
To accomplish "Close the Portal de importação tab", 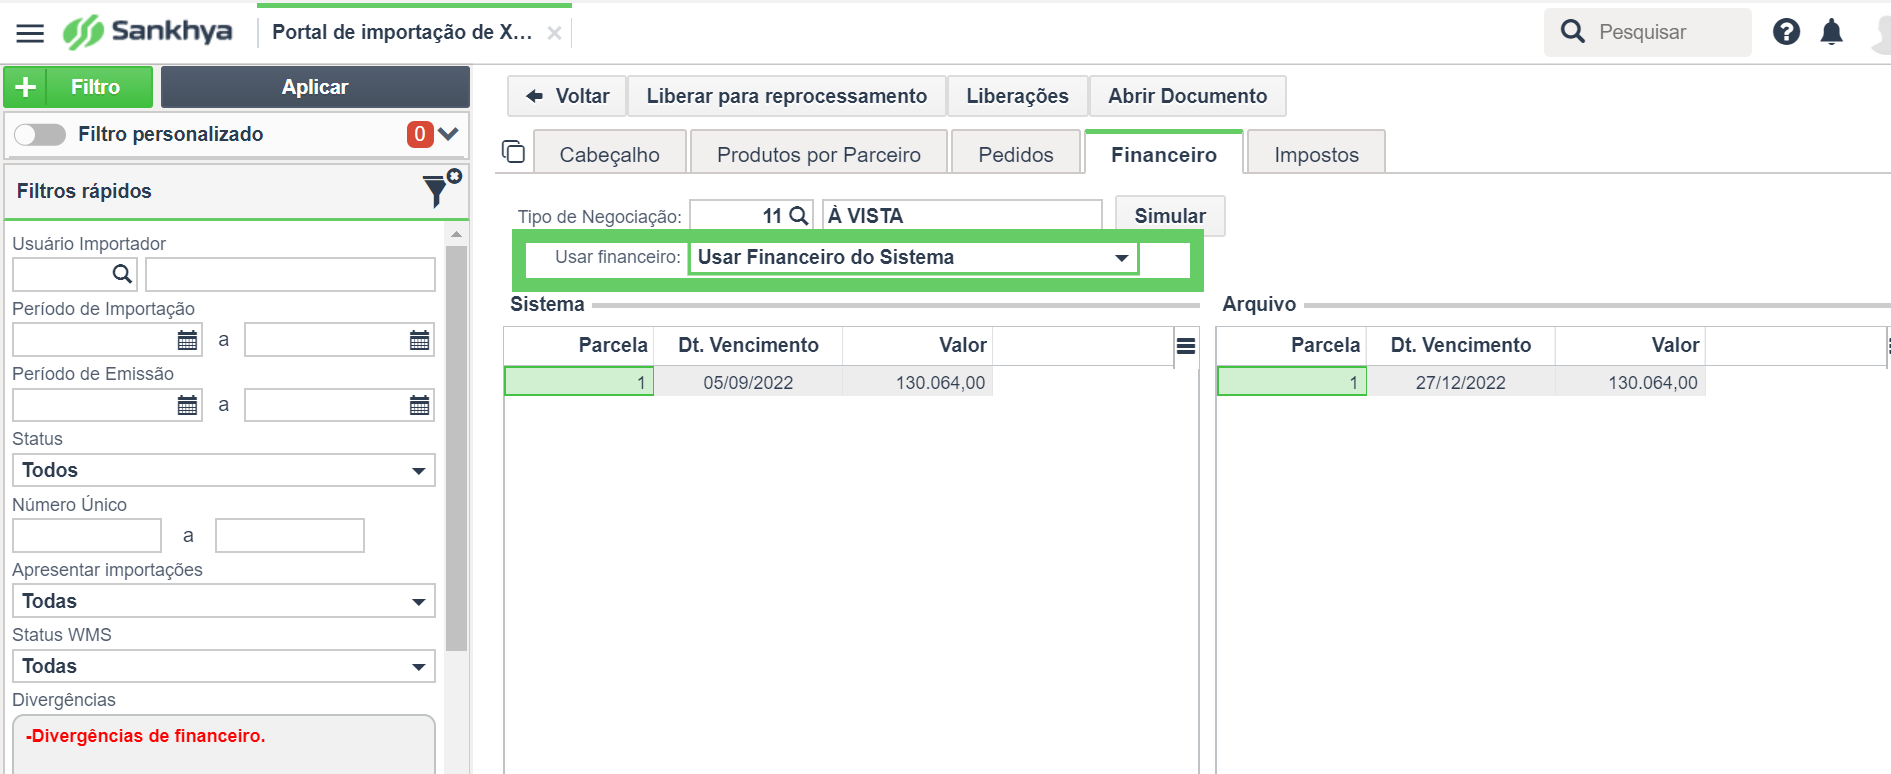I will [x=554, y=33].
